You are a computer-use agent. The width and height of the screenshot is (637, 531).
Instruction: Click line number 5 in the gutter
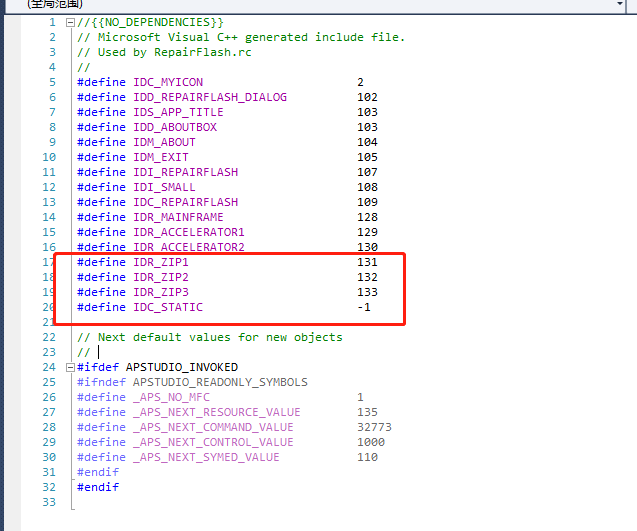tap(53, 82)
